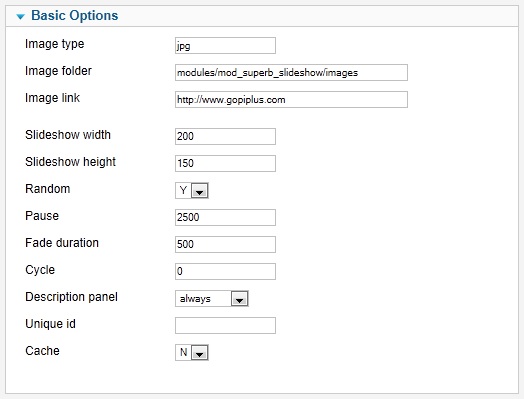Click the Slideshow height label
This screenshot has width=524, height=399.
pos(71,162)
